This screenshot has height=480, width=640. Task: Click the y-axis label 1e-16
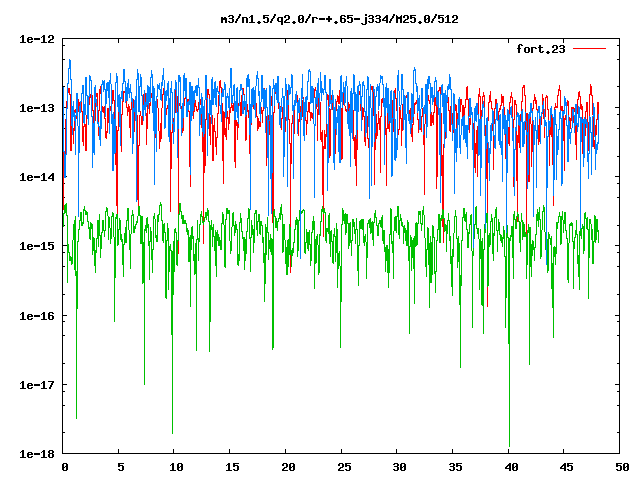[x=37, y=316]
